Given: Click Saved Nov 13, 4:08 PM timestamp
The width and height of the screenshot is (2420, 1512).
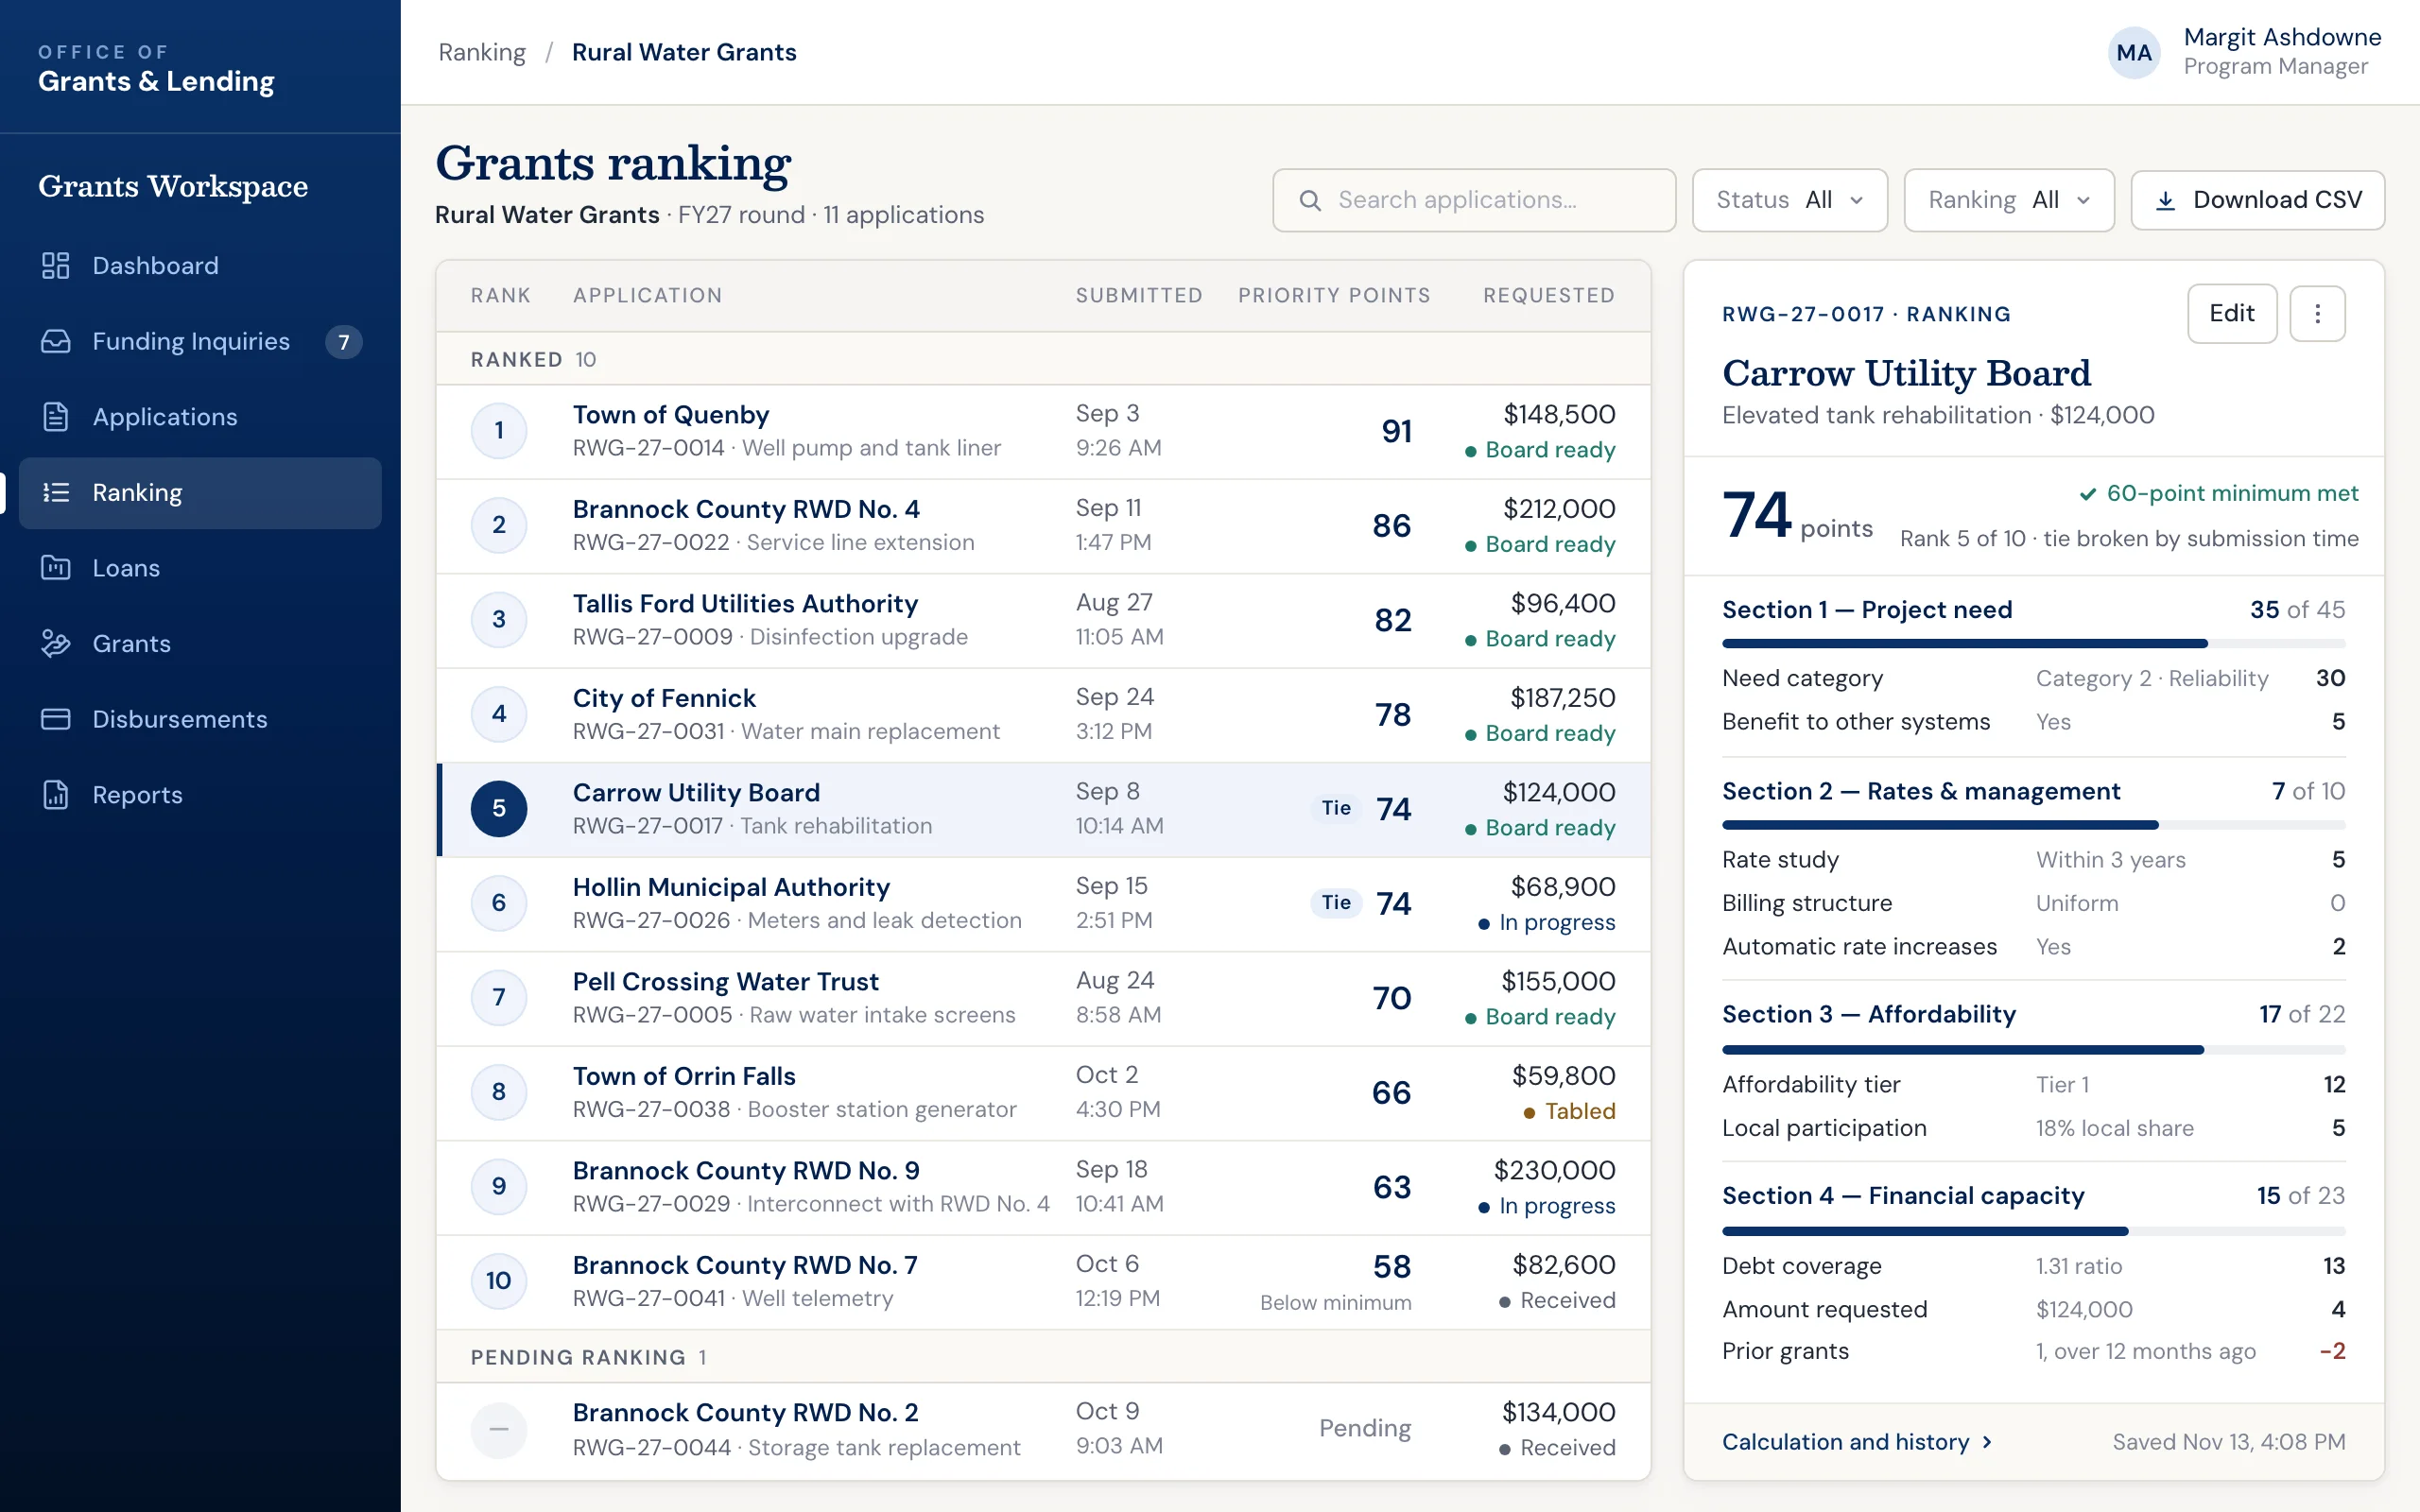Looking at the screenshot, I should pyautogui.click(x=2228, y=1442).
